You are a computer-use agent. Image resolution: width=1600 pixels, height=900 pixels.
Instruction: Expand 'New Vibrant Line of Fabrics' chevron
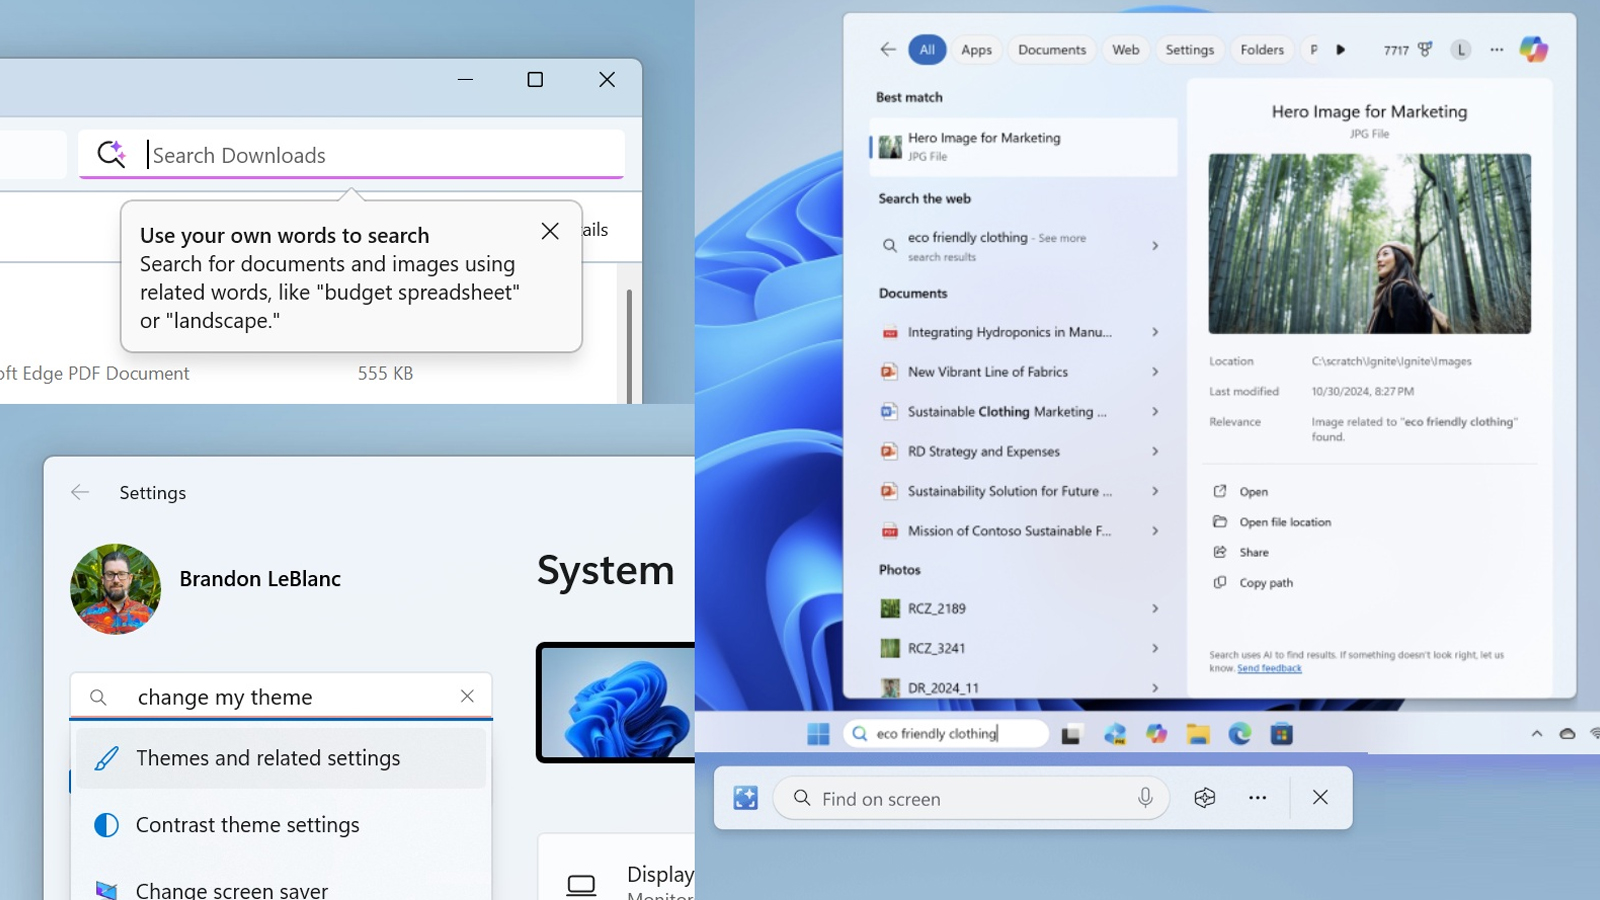coord(1155,372)
